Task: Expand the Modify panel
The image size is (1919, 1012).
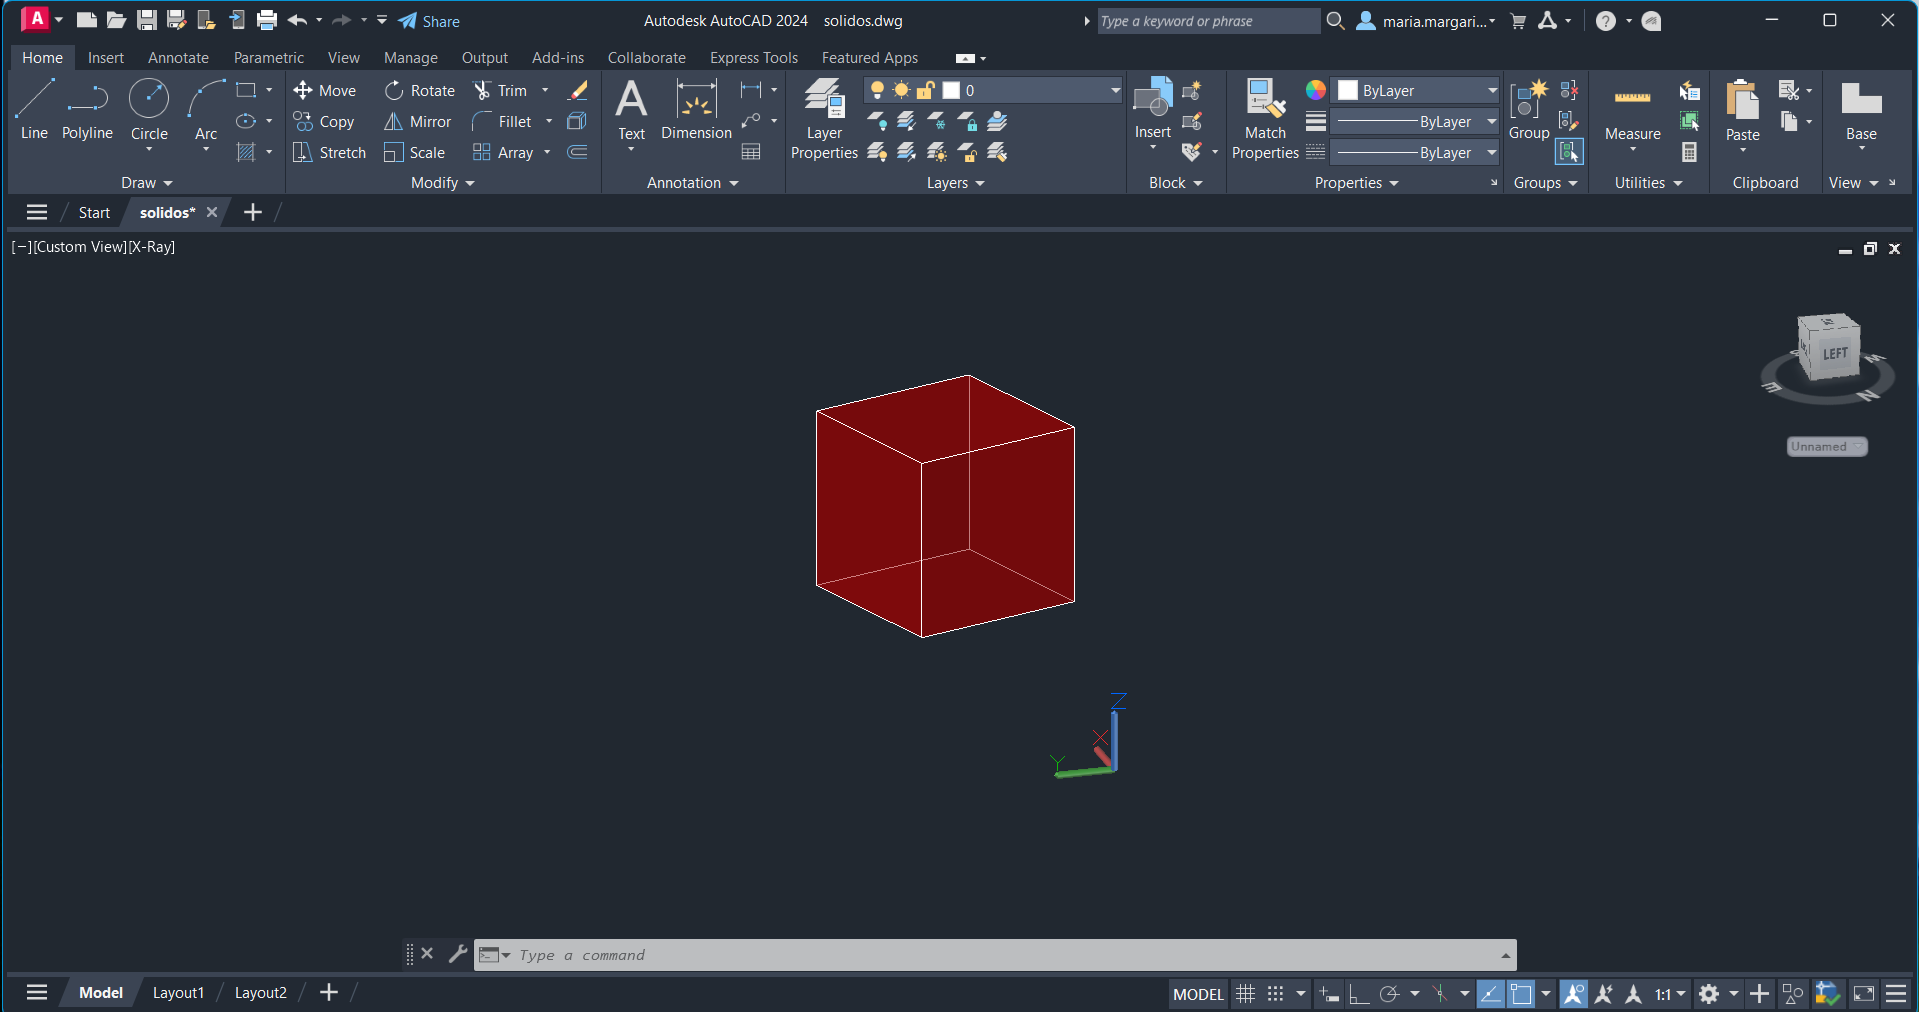Action: [x=443, y=183]
